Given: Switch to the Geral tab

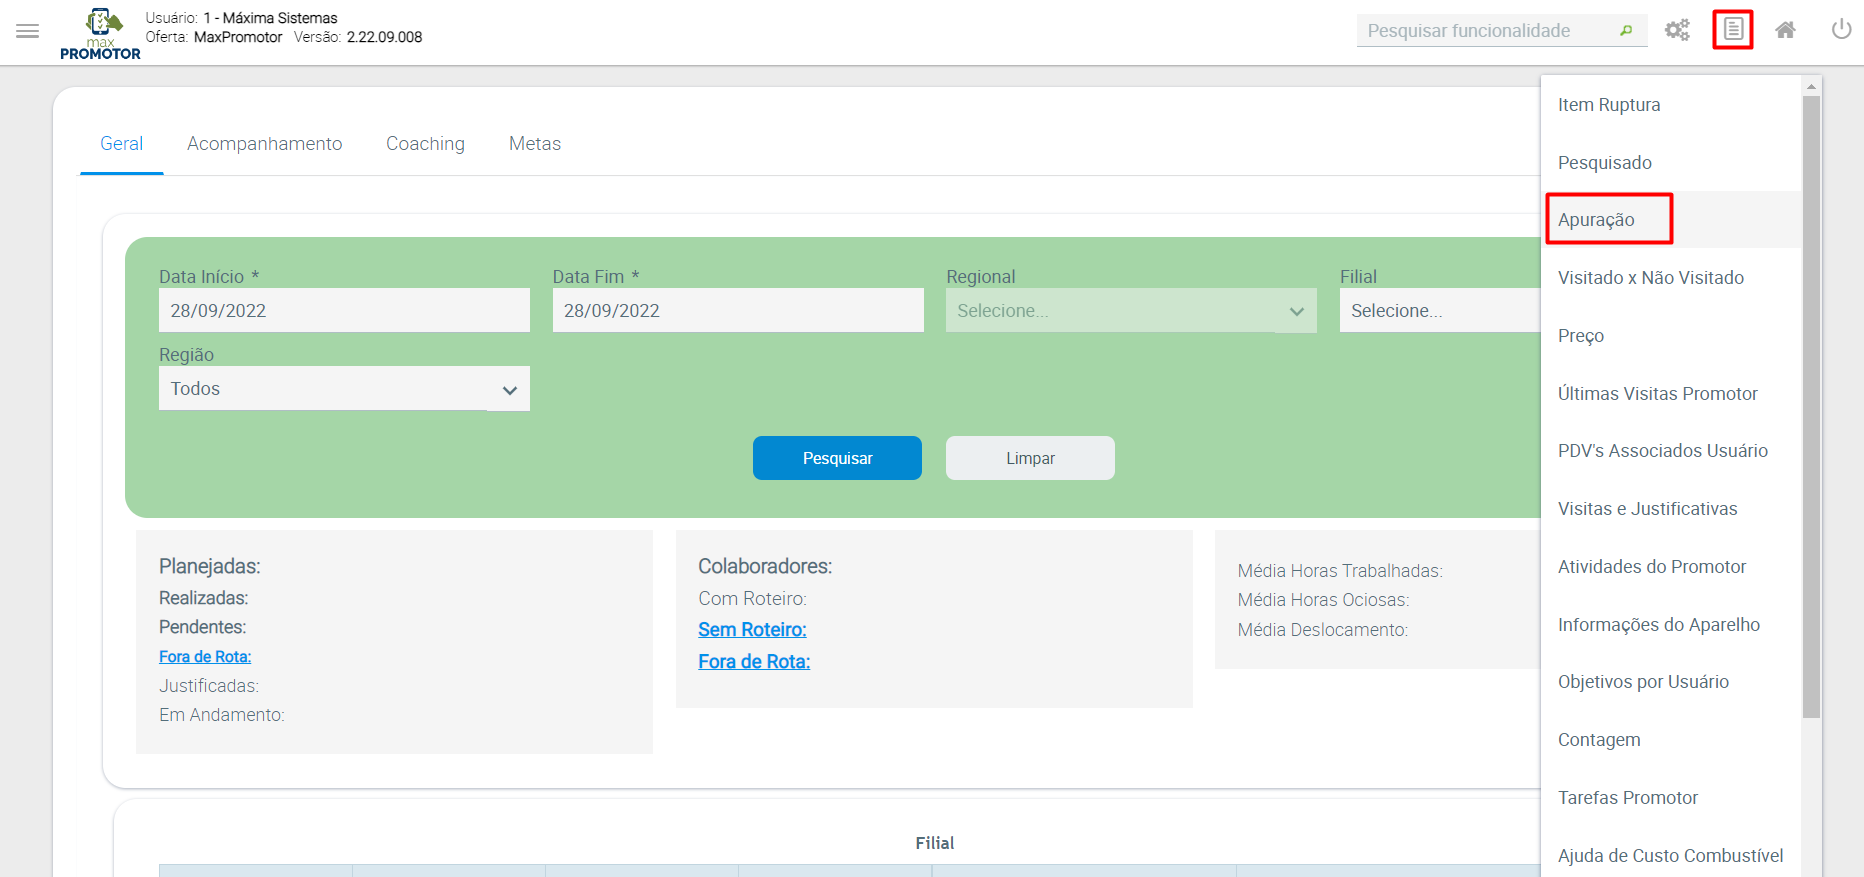Looking at the screenshot, I should [x=121, y=144].
